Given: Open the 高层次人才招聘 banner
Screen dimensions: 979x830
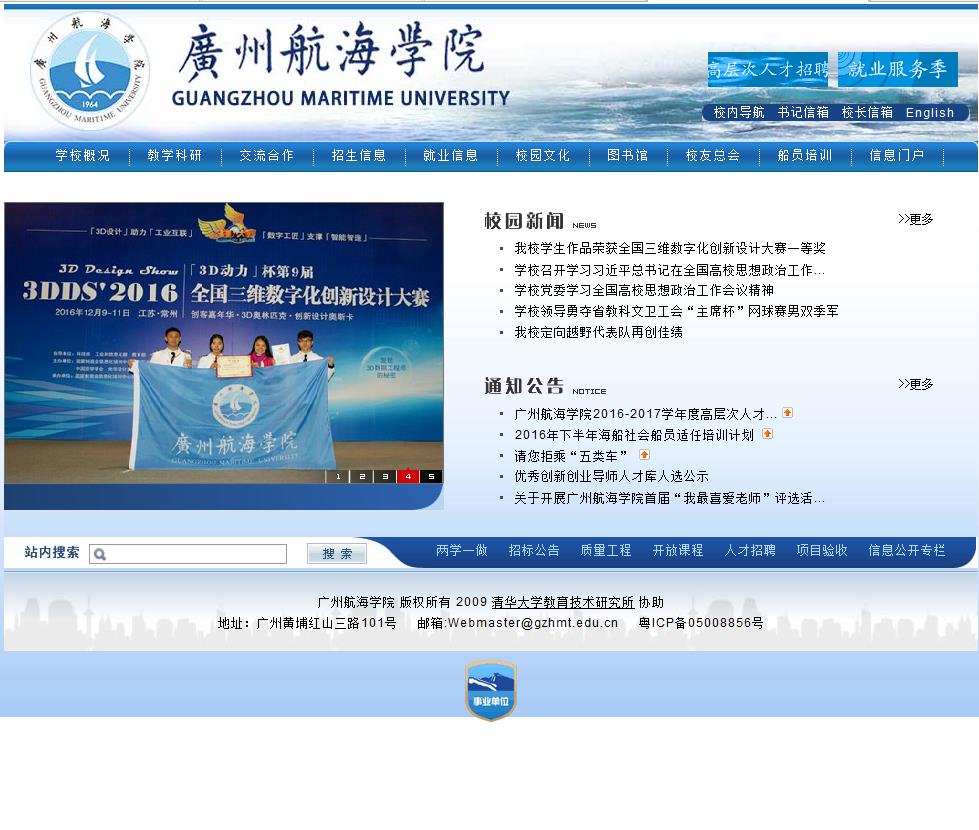Looking at the screenshot, I should pyautogui.click(x=767, y=69).
